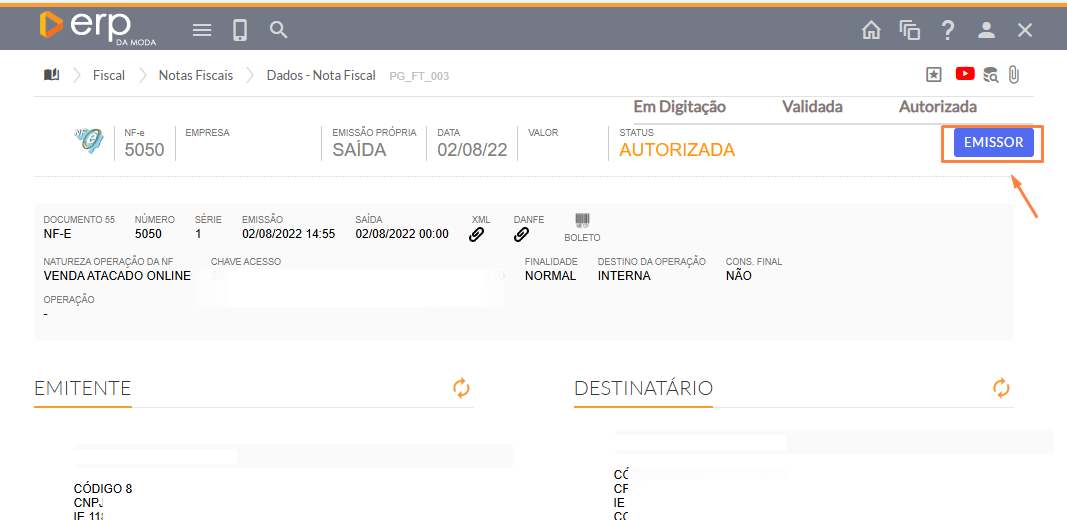Click the Boleto barcode icon
The height and width of the screenshot is (520, 1067).
[x=582, y=220]
